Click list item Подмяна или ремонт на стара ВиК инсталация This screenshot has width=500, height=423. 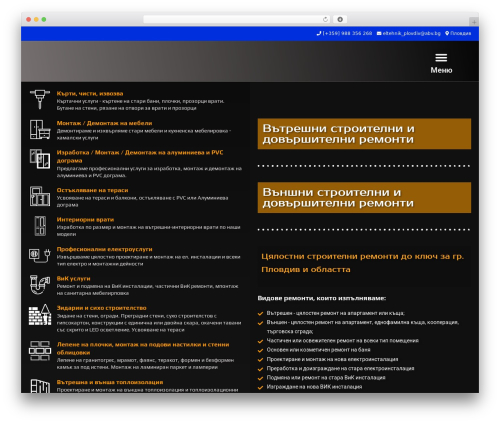point(326,377)
